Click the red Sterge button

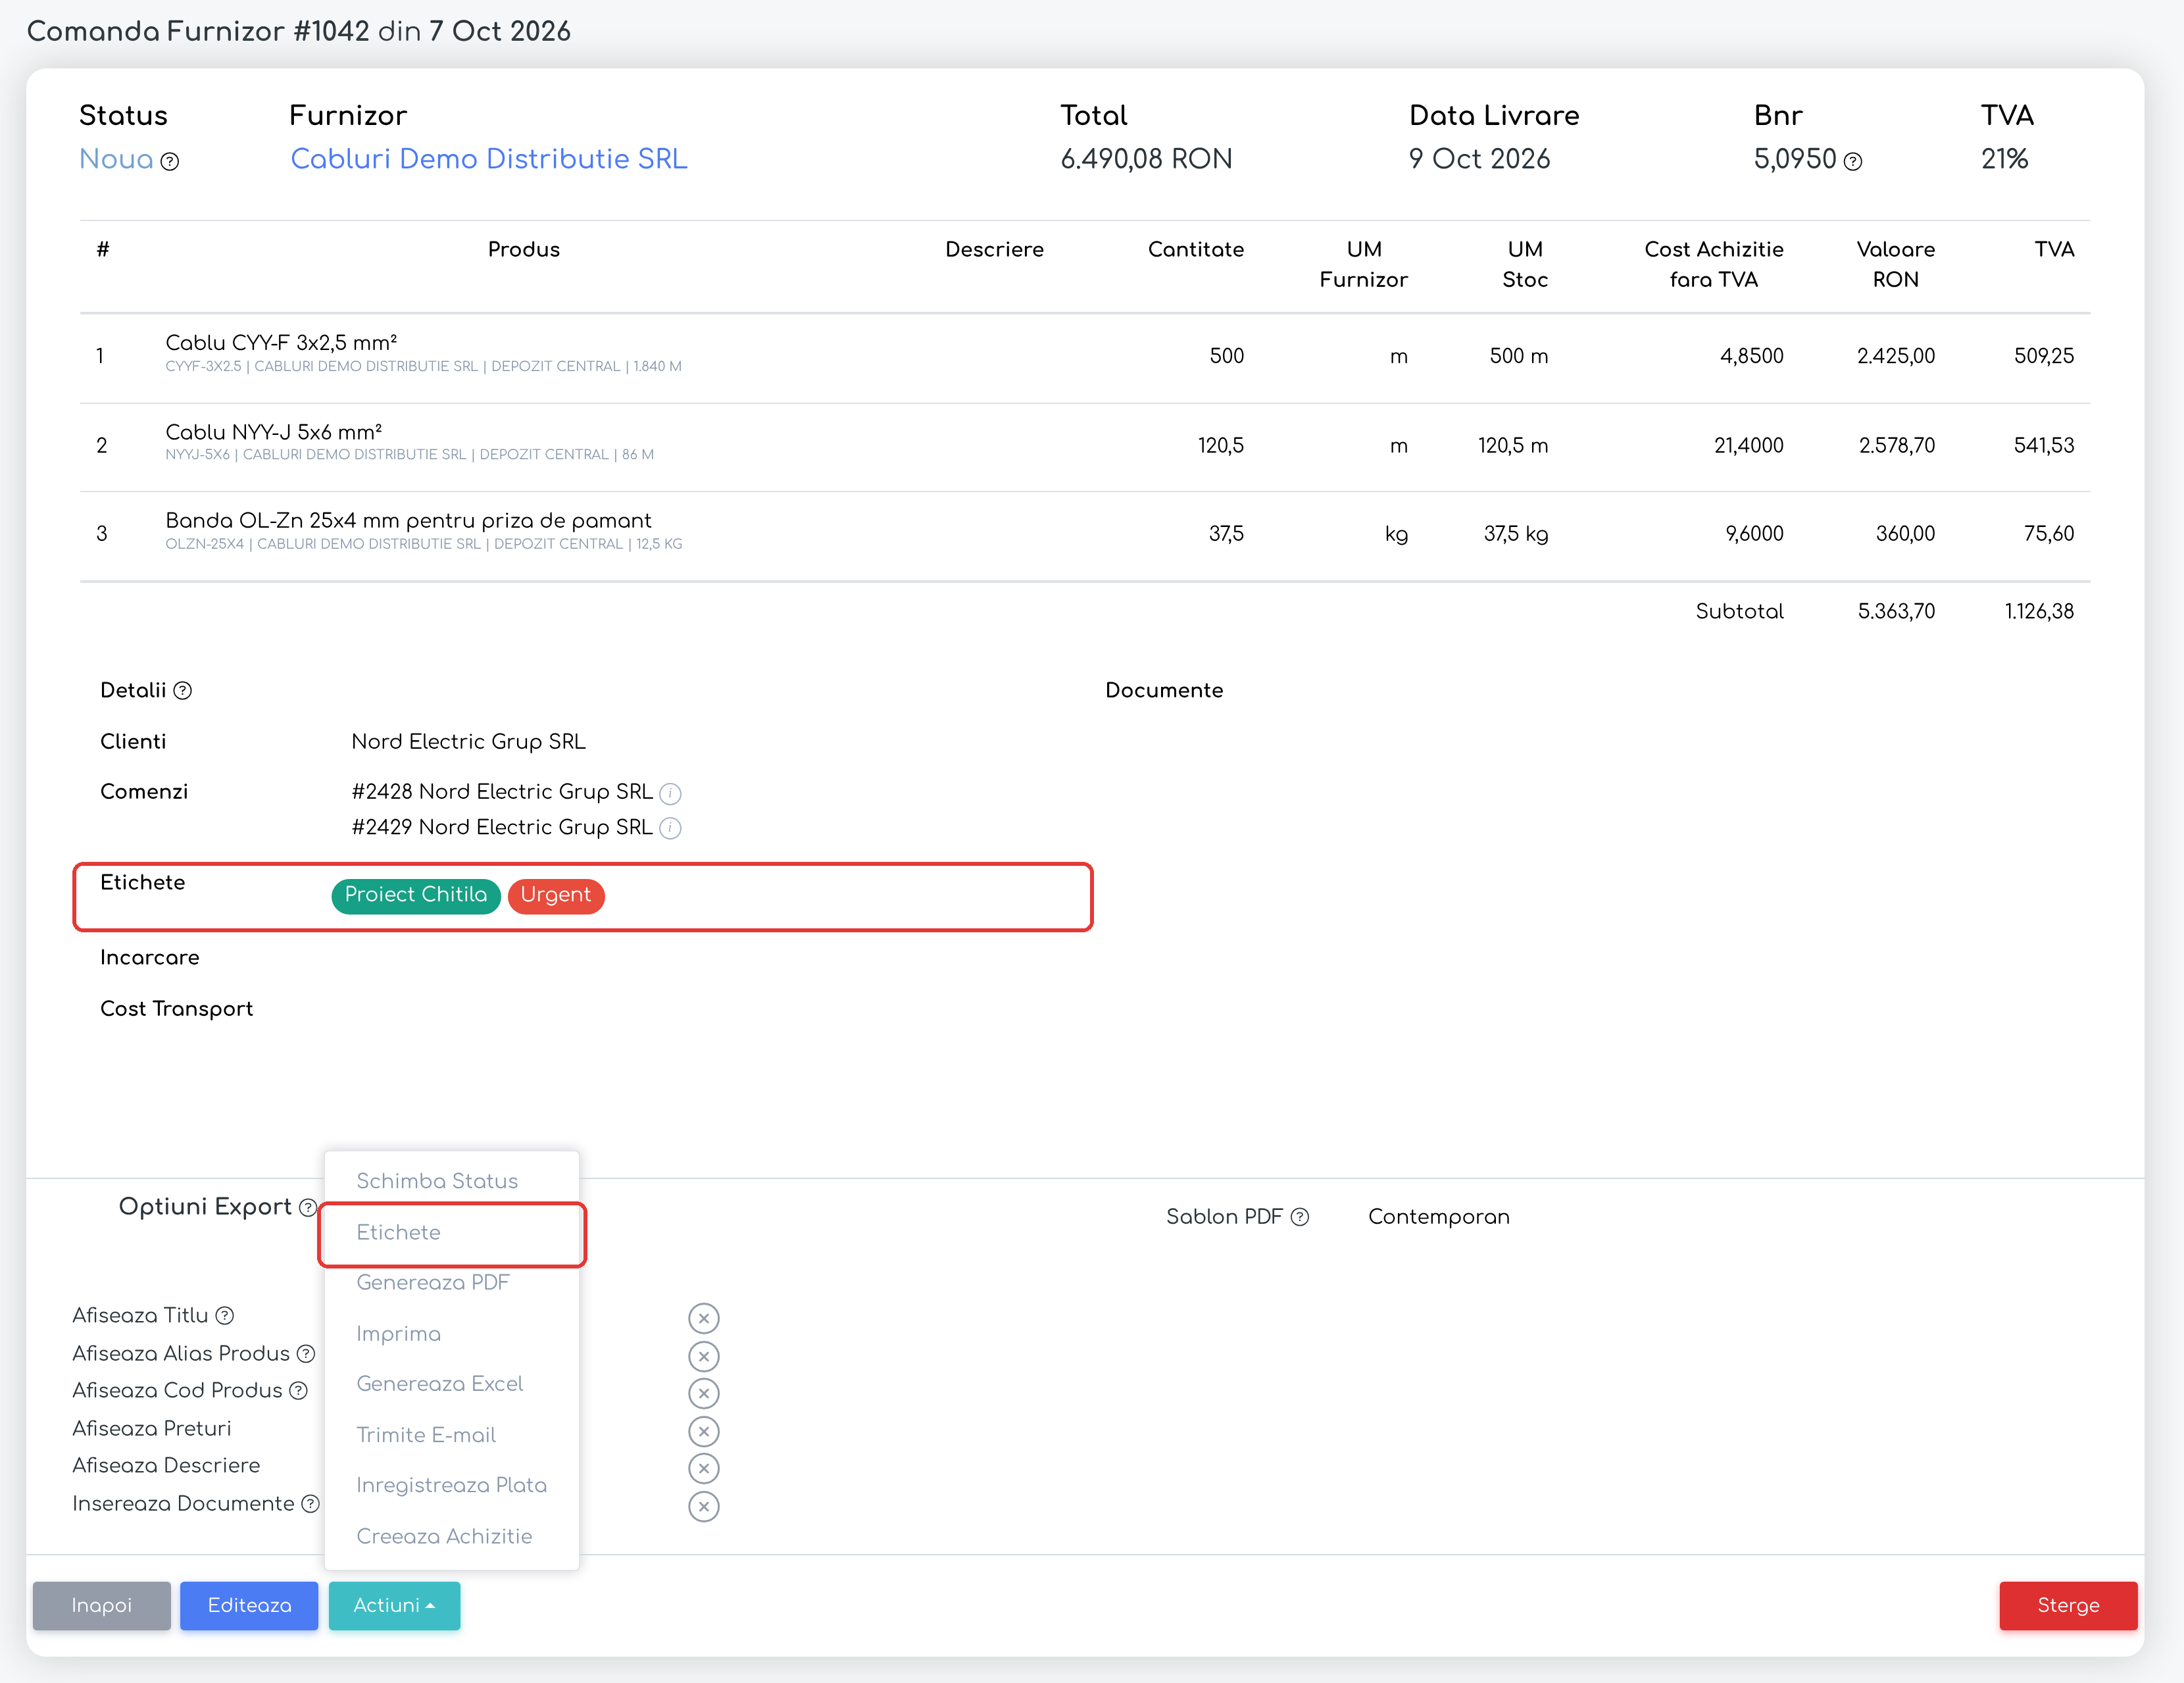[2068, 1606]
